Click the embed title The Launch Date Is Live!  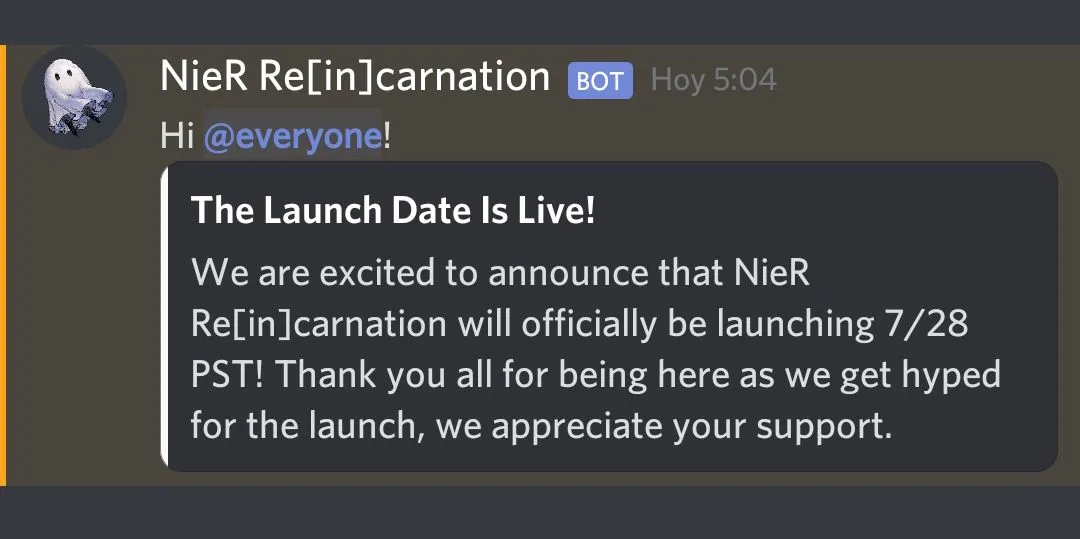tap(393, 211)
